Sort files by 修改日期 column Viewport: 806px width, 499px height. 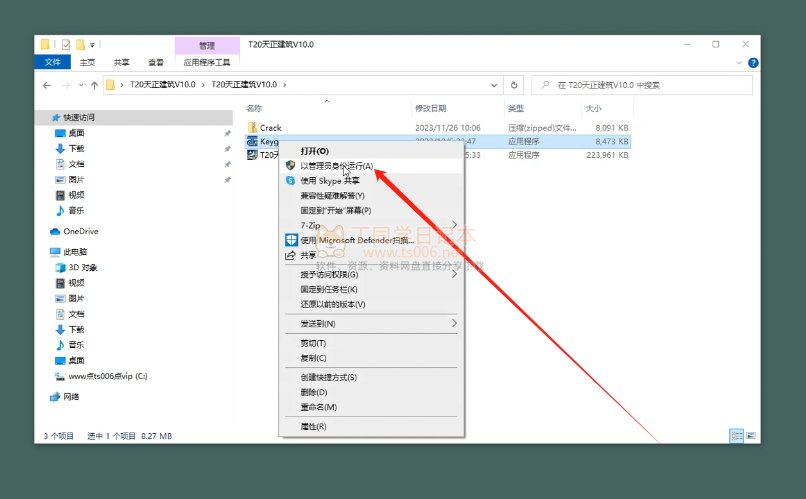[431, 108]
